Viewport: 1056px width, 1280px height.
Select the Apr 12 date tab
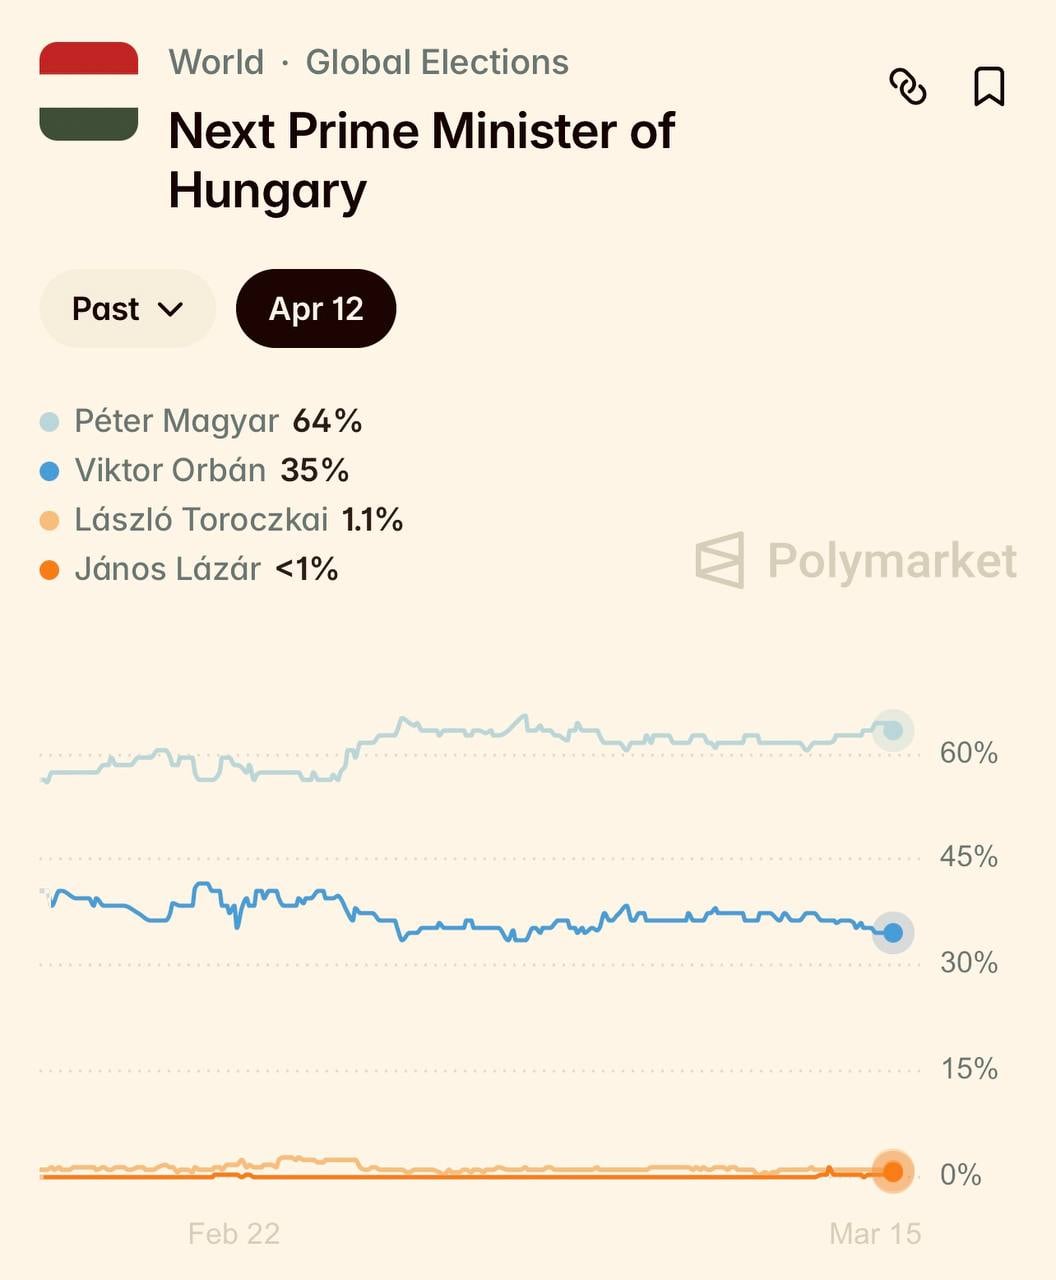316,309
